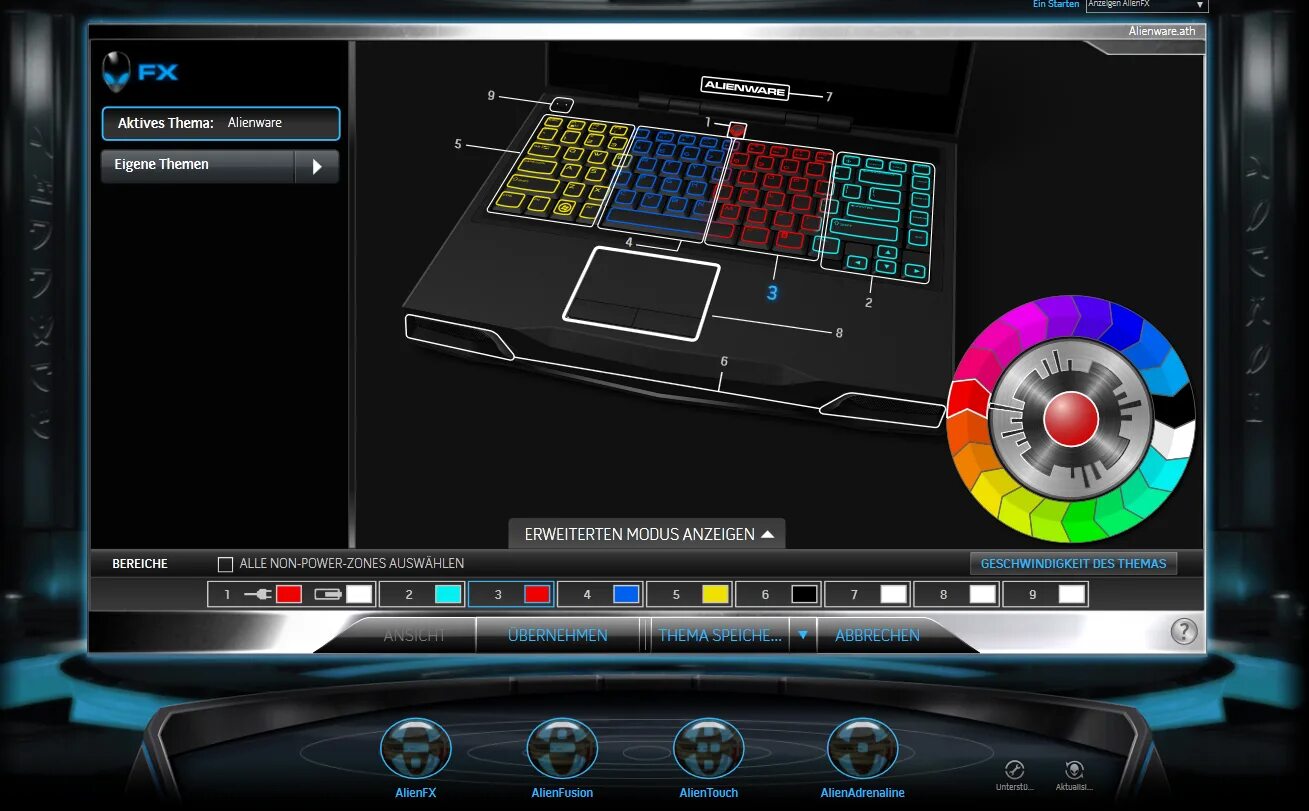The image size is (1309, 811).
Task: Select zone 2 tab in the Bereiche row
Action: point(423,594)
